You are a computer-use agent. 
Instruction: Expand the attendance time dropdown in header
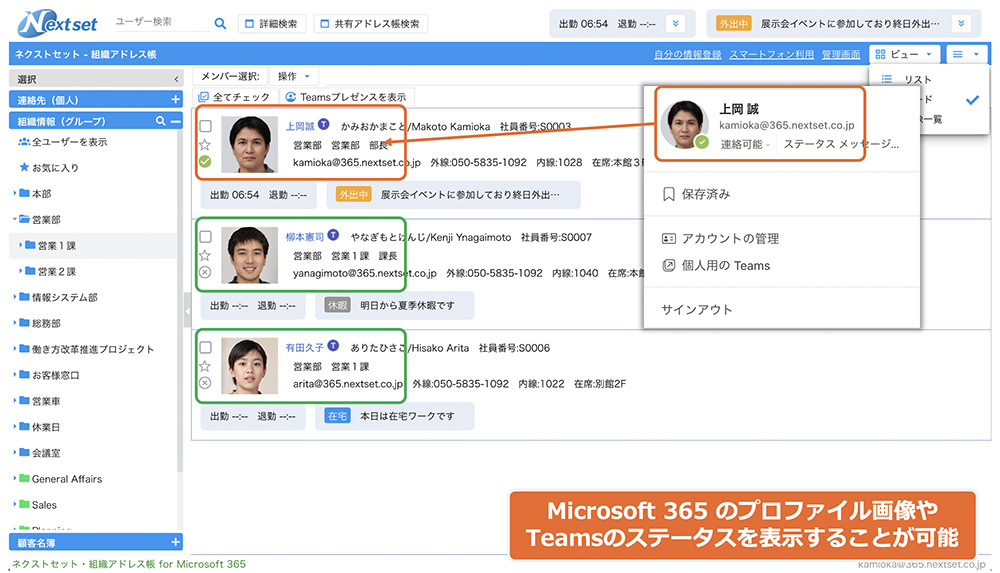tap(675, 24)
